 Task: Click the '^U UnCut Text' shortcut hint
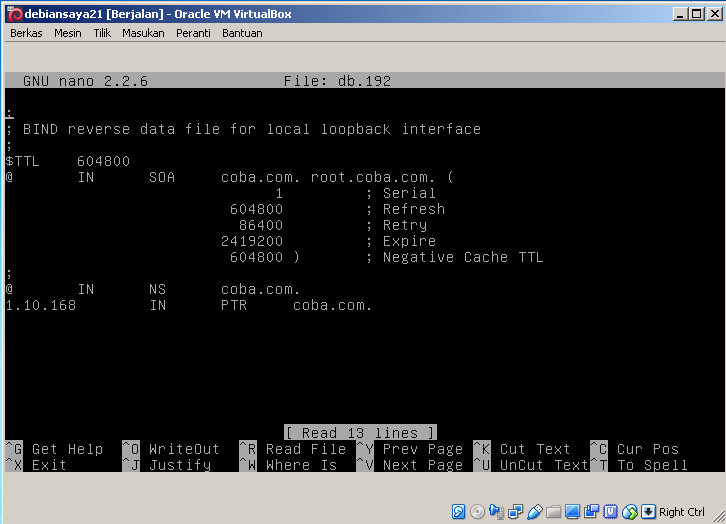[531, 465]
